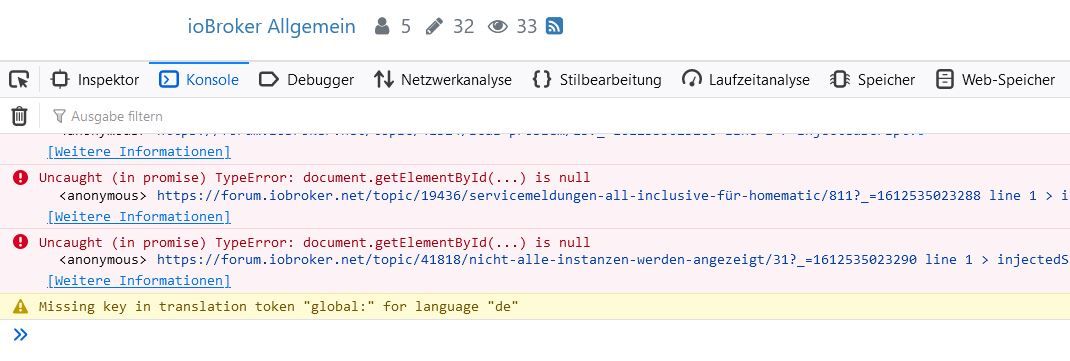The height and width of the screenshot is (361, 1070).
Task: Select the Missing key in translation token text
Action: [x=278, y=307]
